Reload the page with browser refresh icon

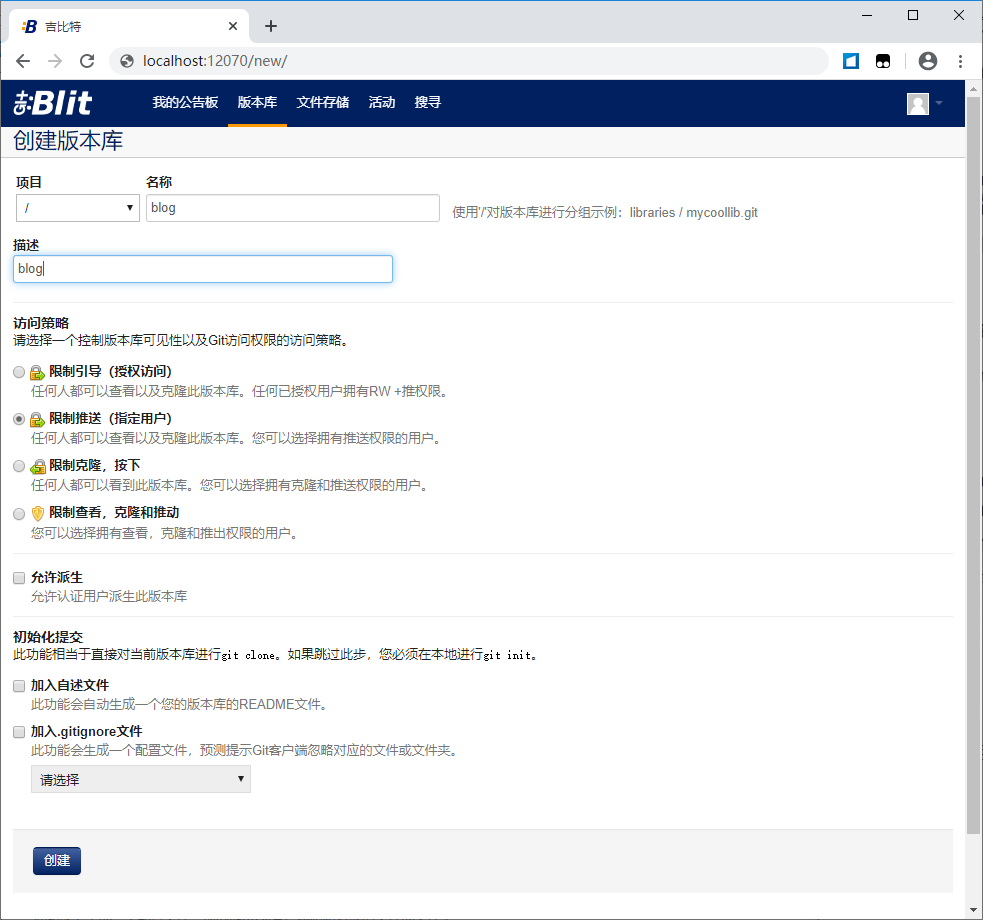point(87,61)
